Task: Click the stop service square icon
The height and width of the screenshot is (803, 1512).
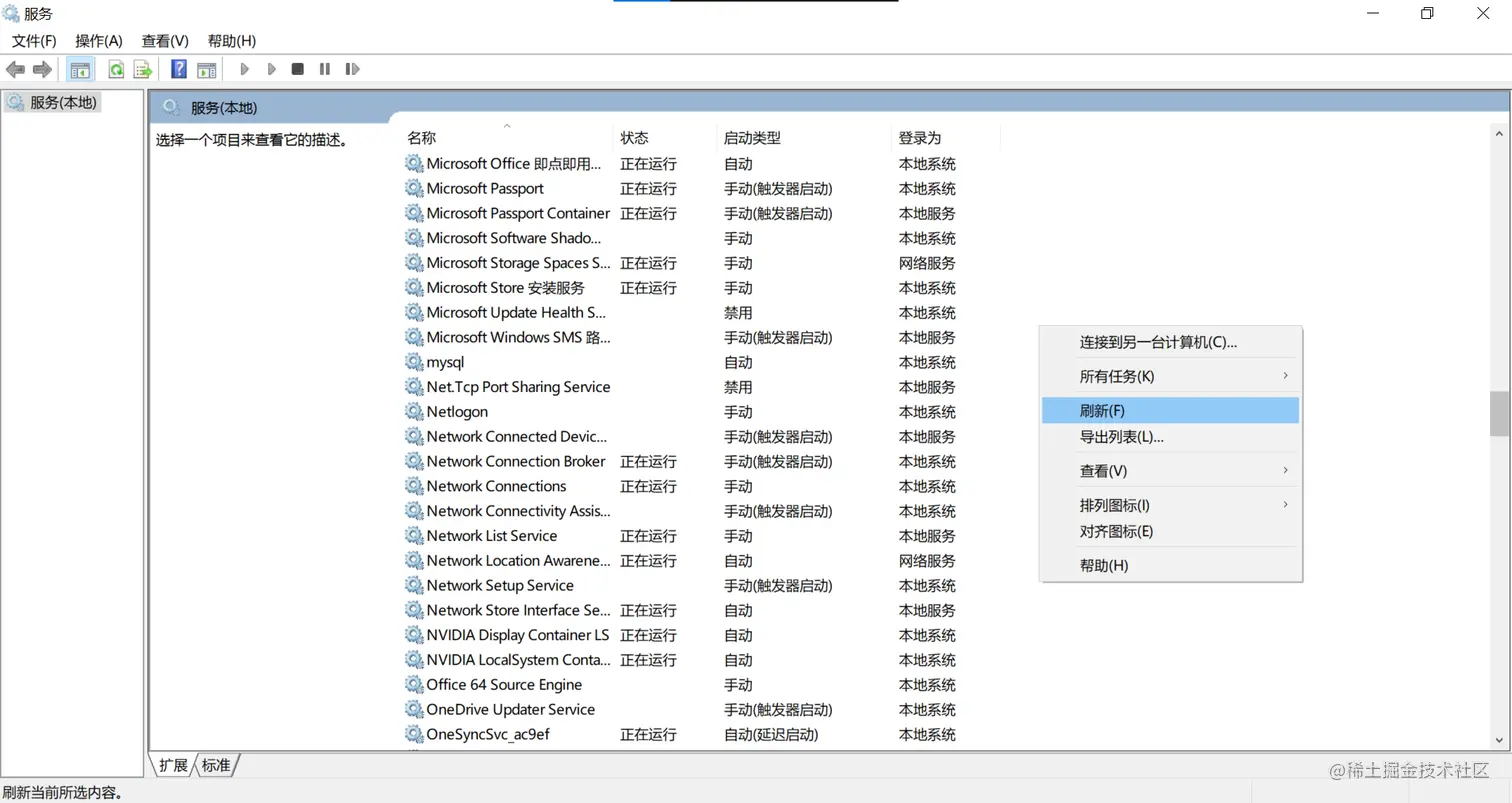Action: [x=297, y=69]
